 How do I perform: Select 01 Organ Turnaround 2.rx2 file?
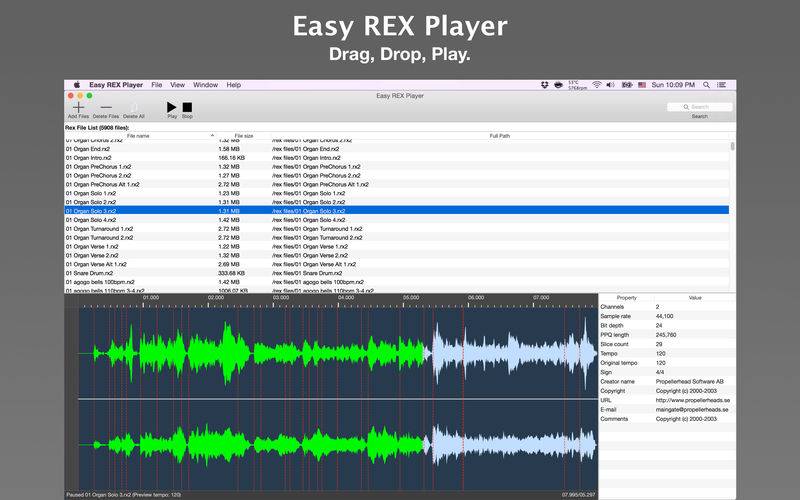pos(396,238)
